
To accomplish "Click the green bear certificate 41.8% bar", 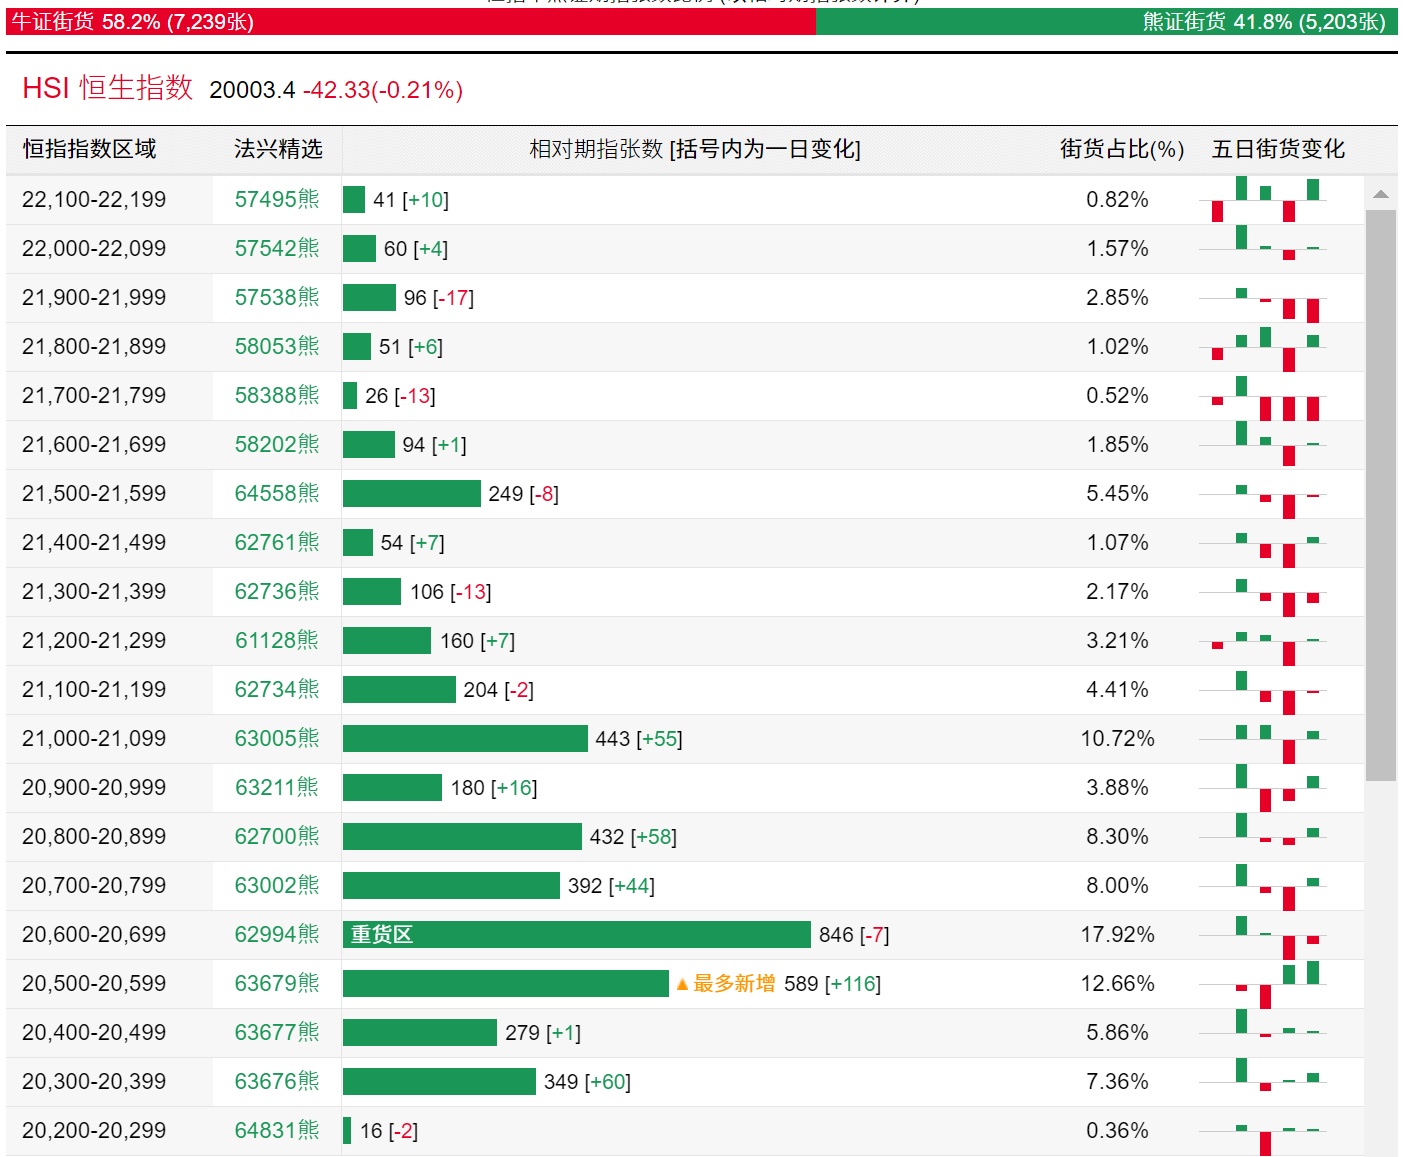I will pyautogui.click(x=1107, y=22).
